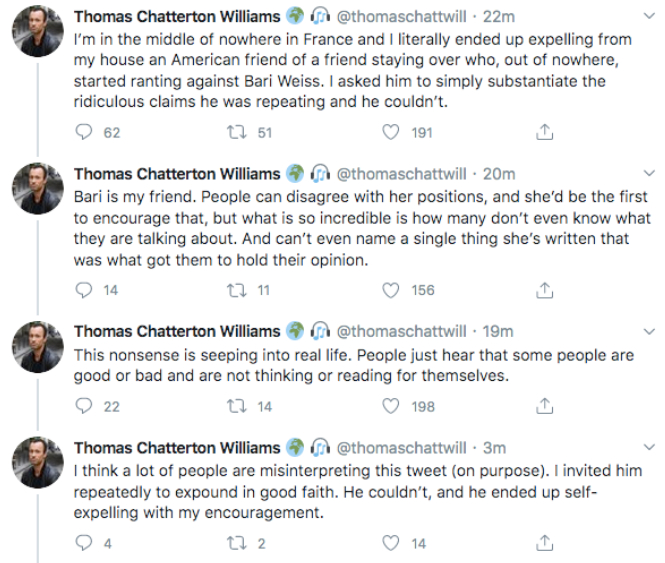Click @thomaschattwill handle on the 3m tweet

point(400,447)
